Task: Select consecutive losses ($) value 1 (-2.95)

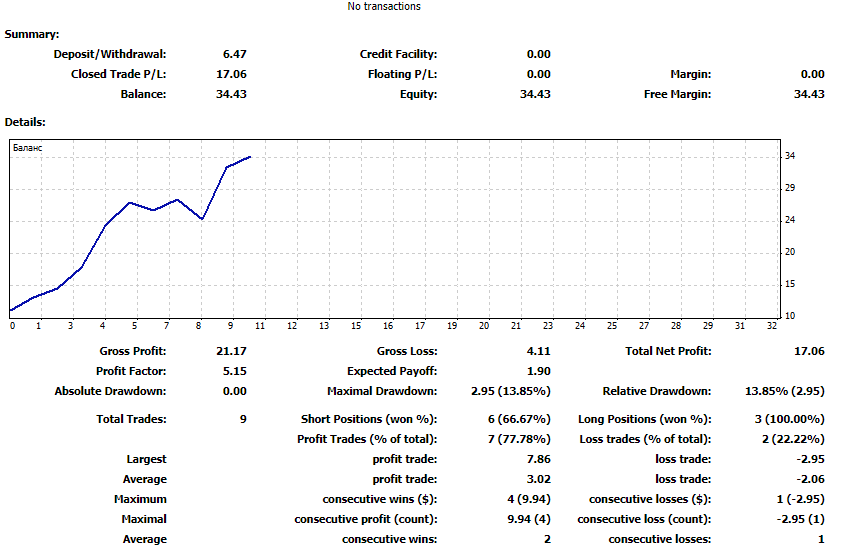Action: (800, 499)
